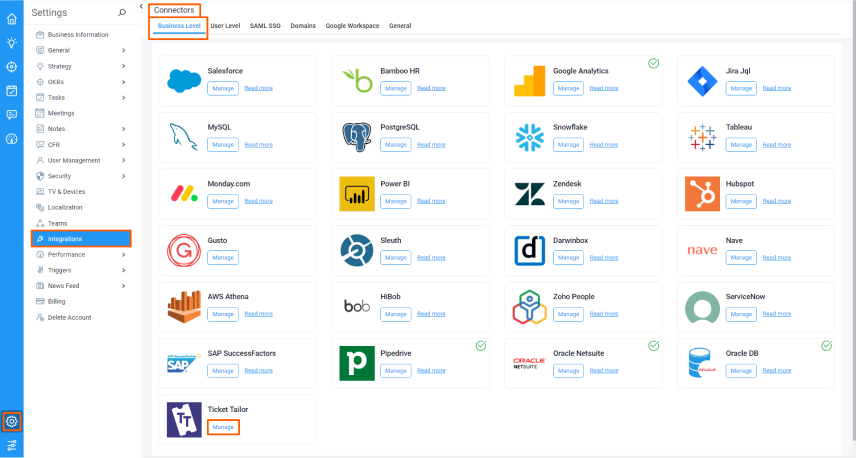Screen dimensions: 856x458
Task: Open the gauge dashboard icon in left rail
Action: (x=11, y=139)
